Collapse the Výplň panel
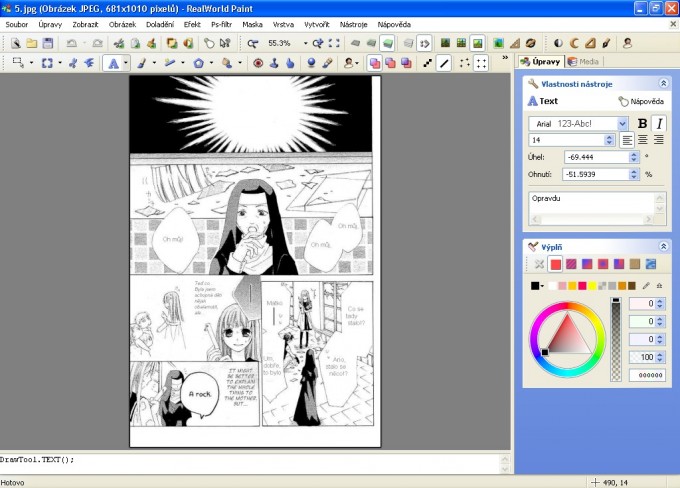680x488 pixels. (x=663, y=246)
